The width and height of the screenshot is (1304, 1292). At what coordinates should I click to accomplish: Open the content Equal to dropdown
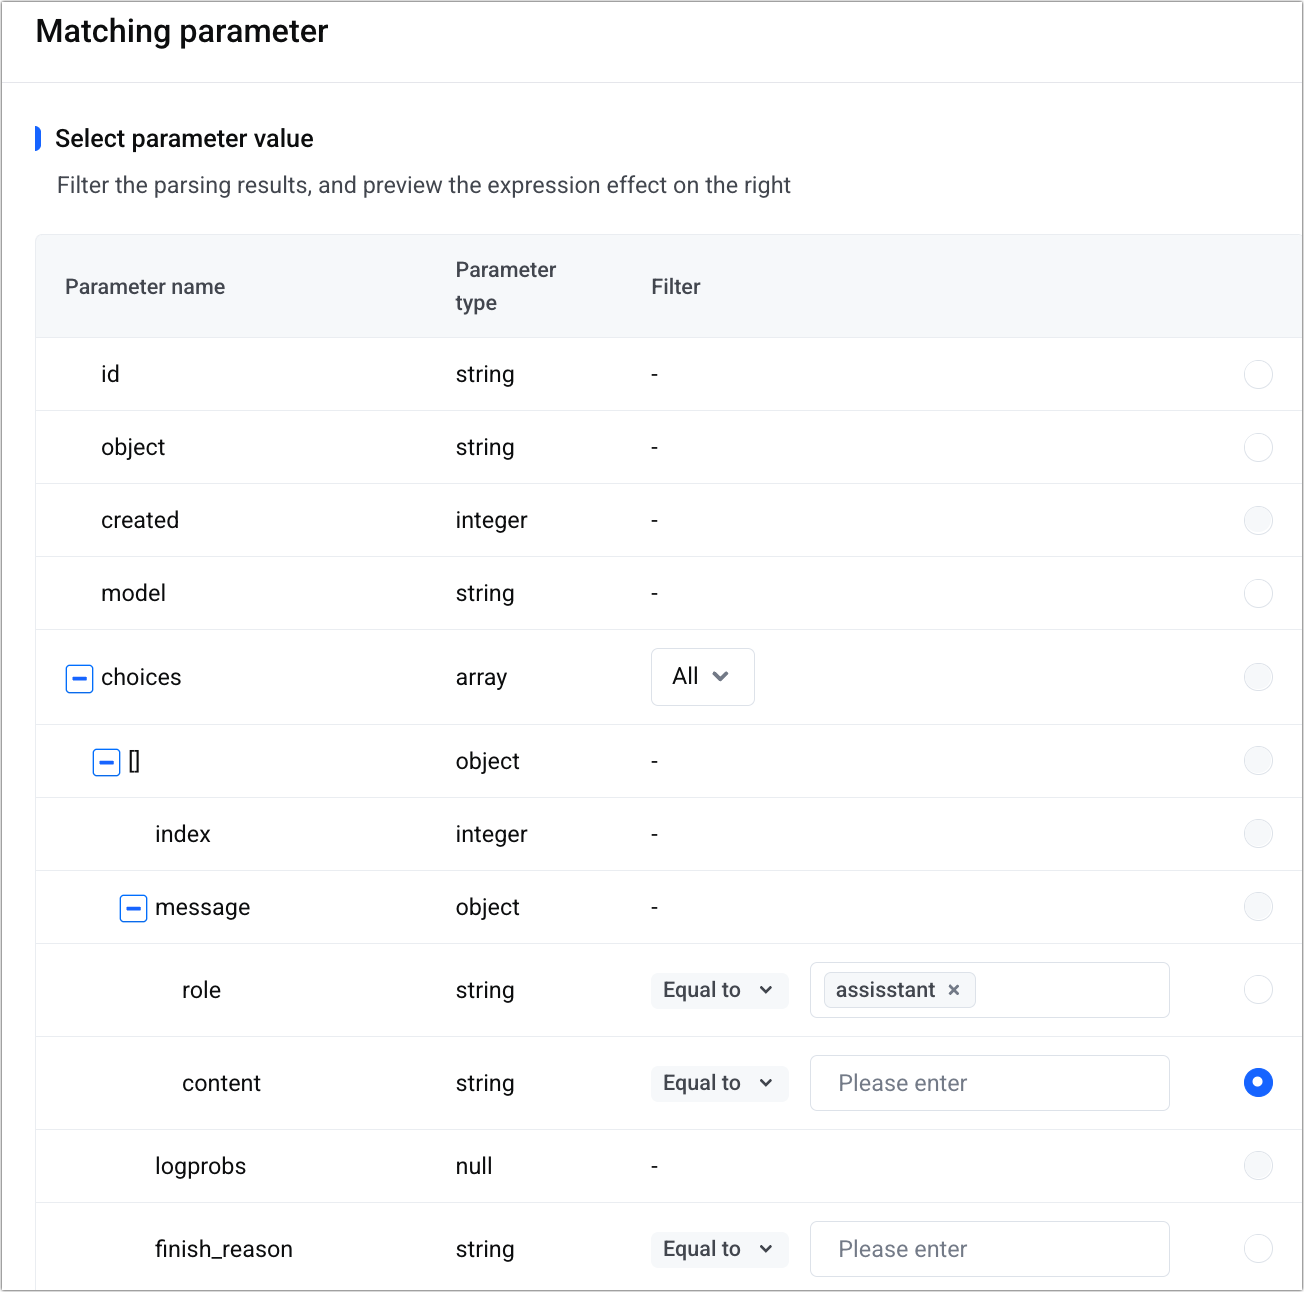click(719, 1083)
